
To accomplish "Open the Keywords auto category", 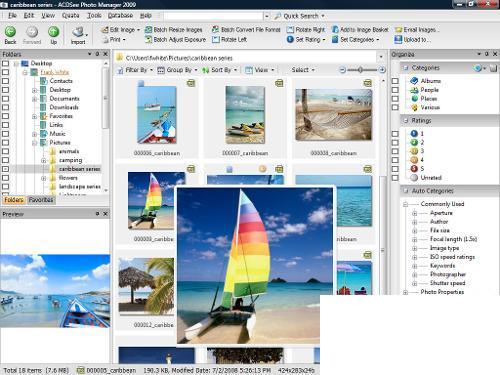I will pos(442,266).
